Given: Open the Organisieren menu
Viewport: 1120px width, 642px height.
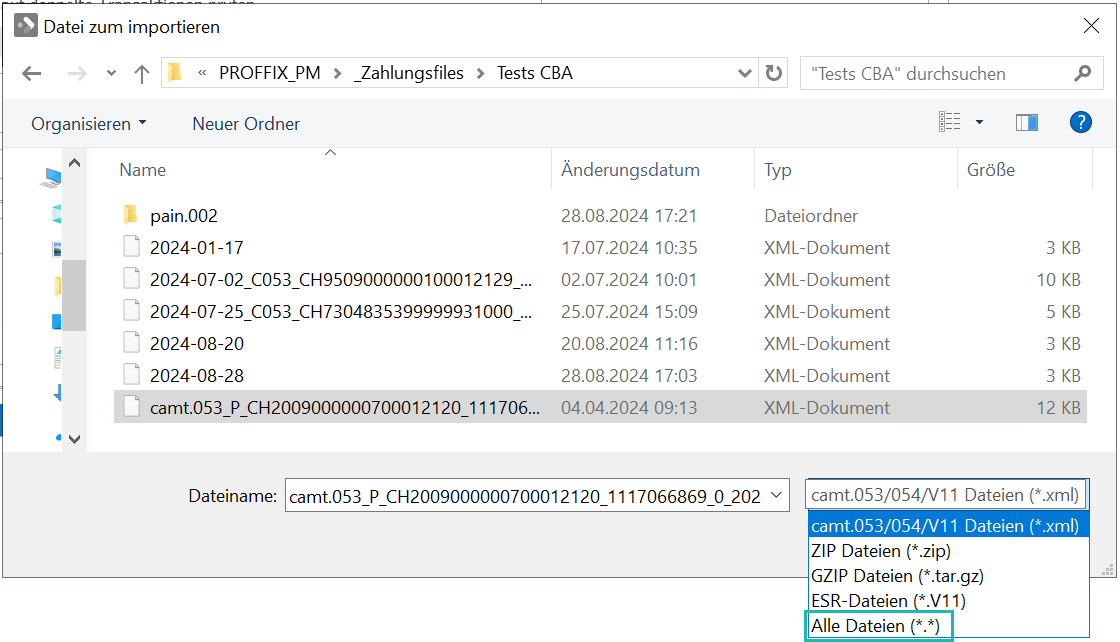Looking at the screenshot, I should pyautogui.click(x=89, y=124).
